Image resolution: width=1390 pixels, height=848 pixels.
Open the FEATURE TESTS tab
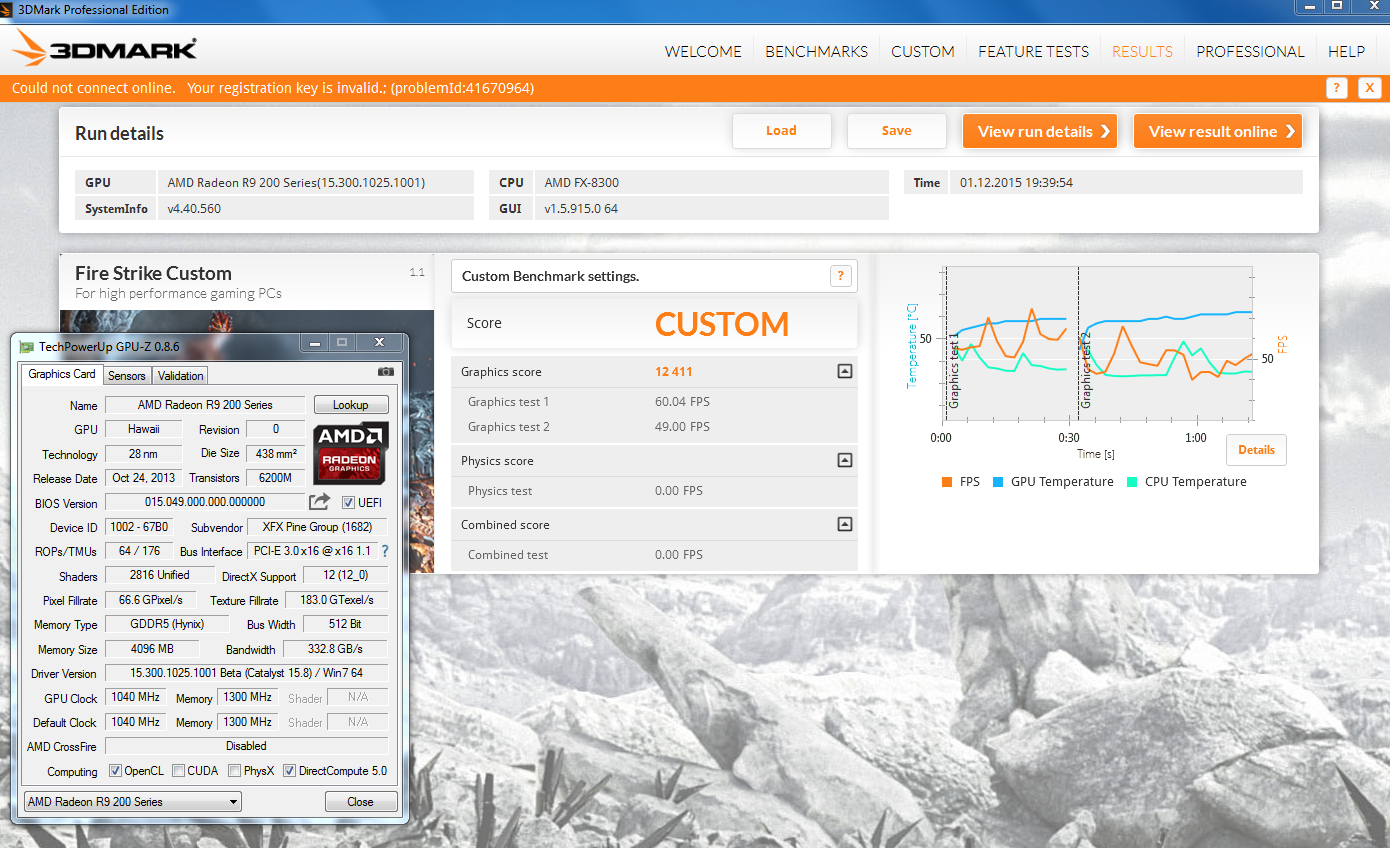1033,51
